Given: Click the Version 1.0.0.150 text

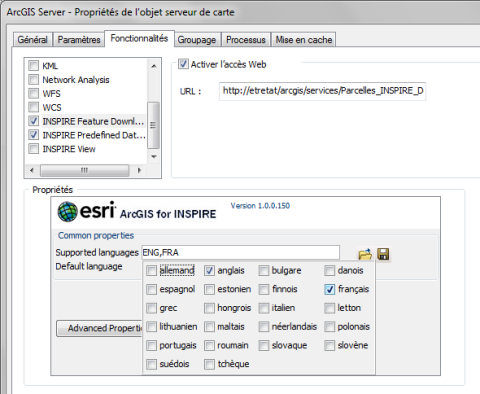Looking at the screenshot, I should [x=260, y=206].
